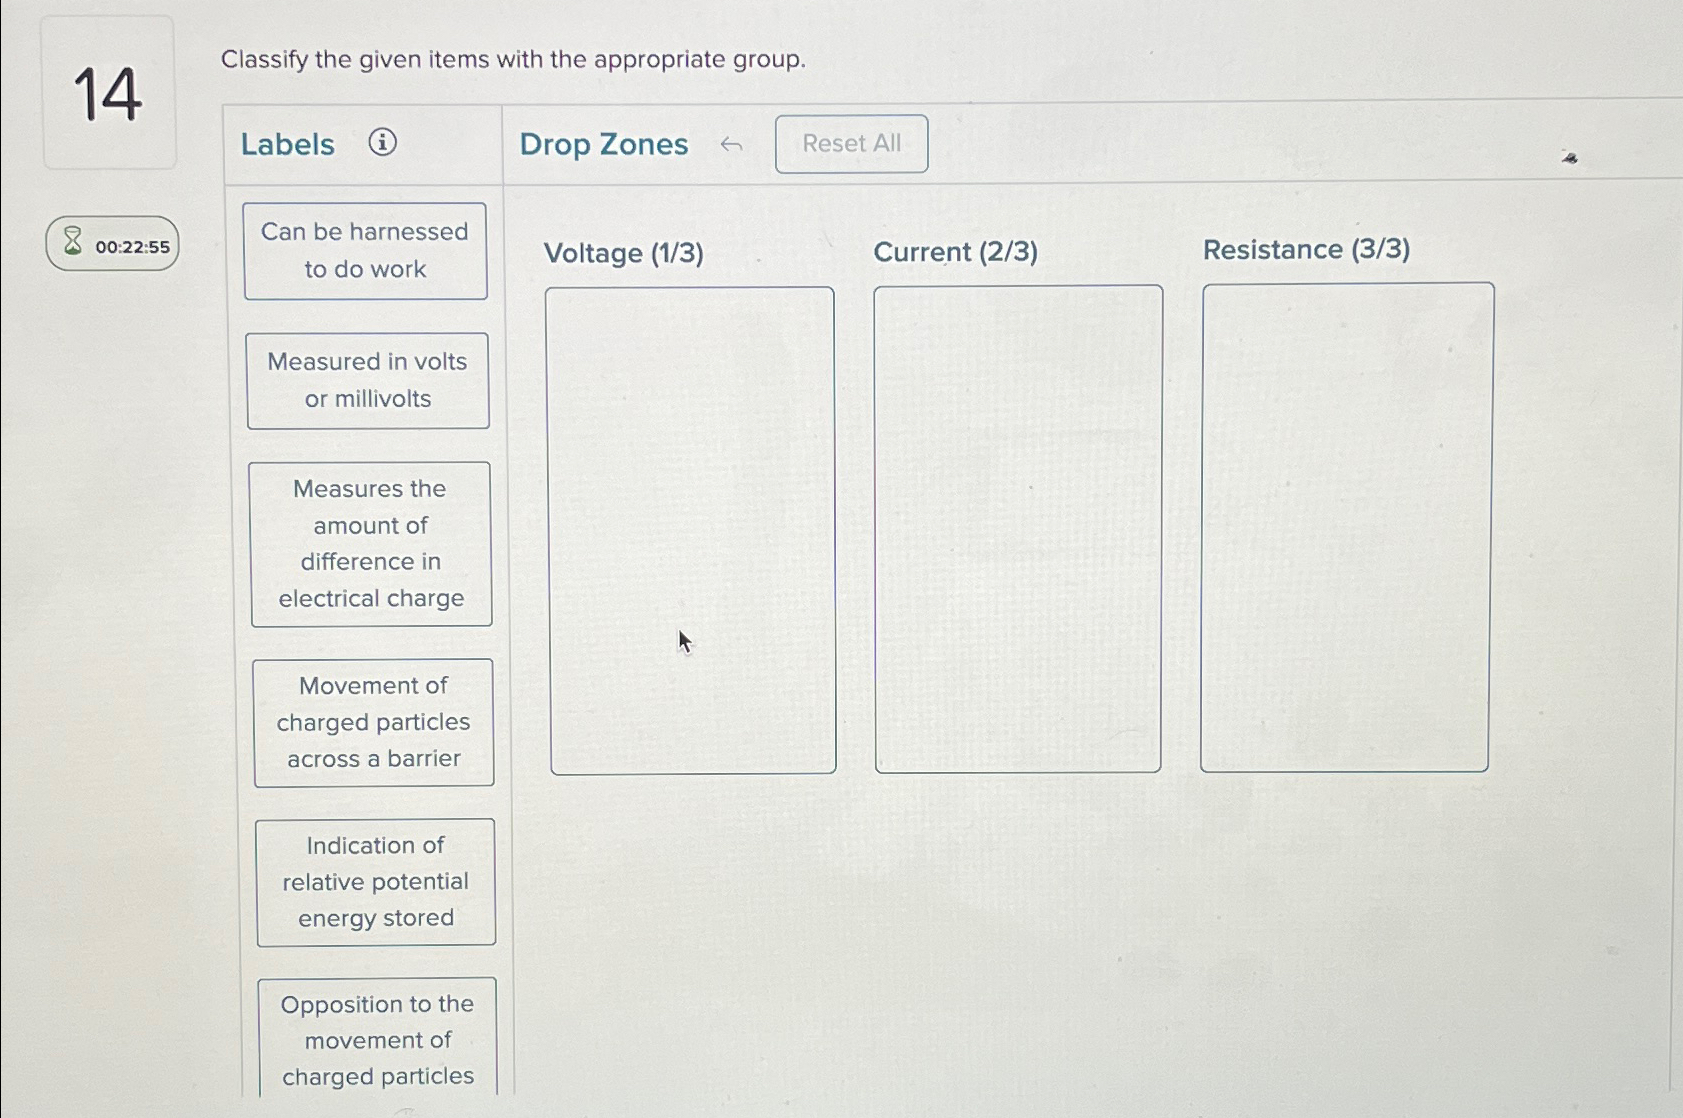This screenshot has width=1683, height=1118.
Task: Click the Reset All button
Action: 851,143
